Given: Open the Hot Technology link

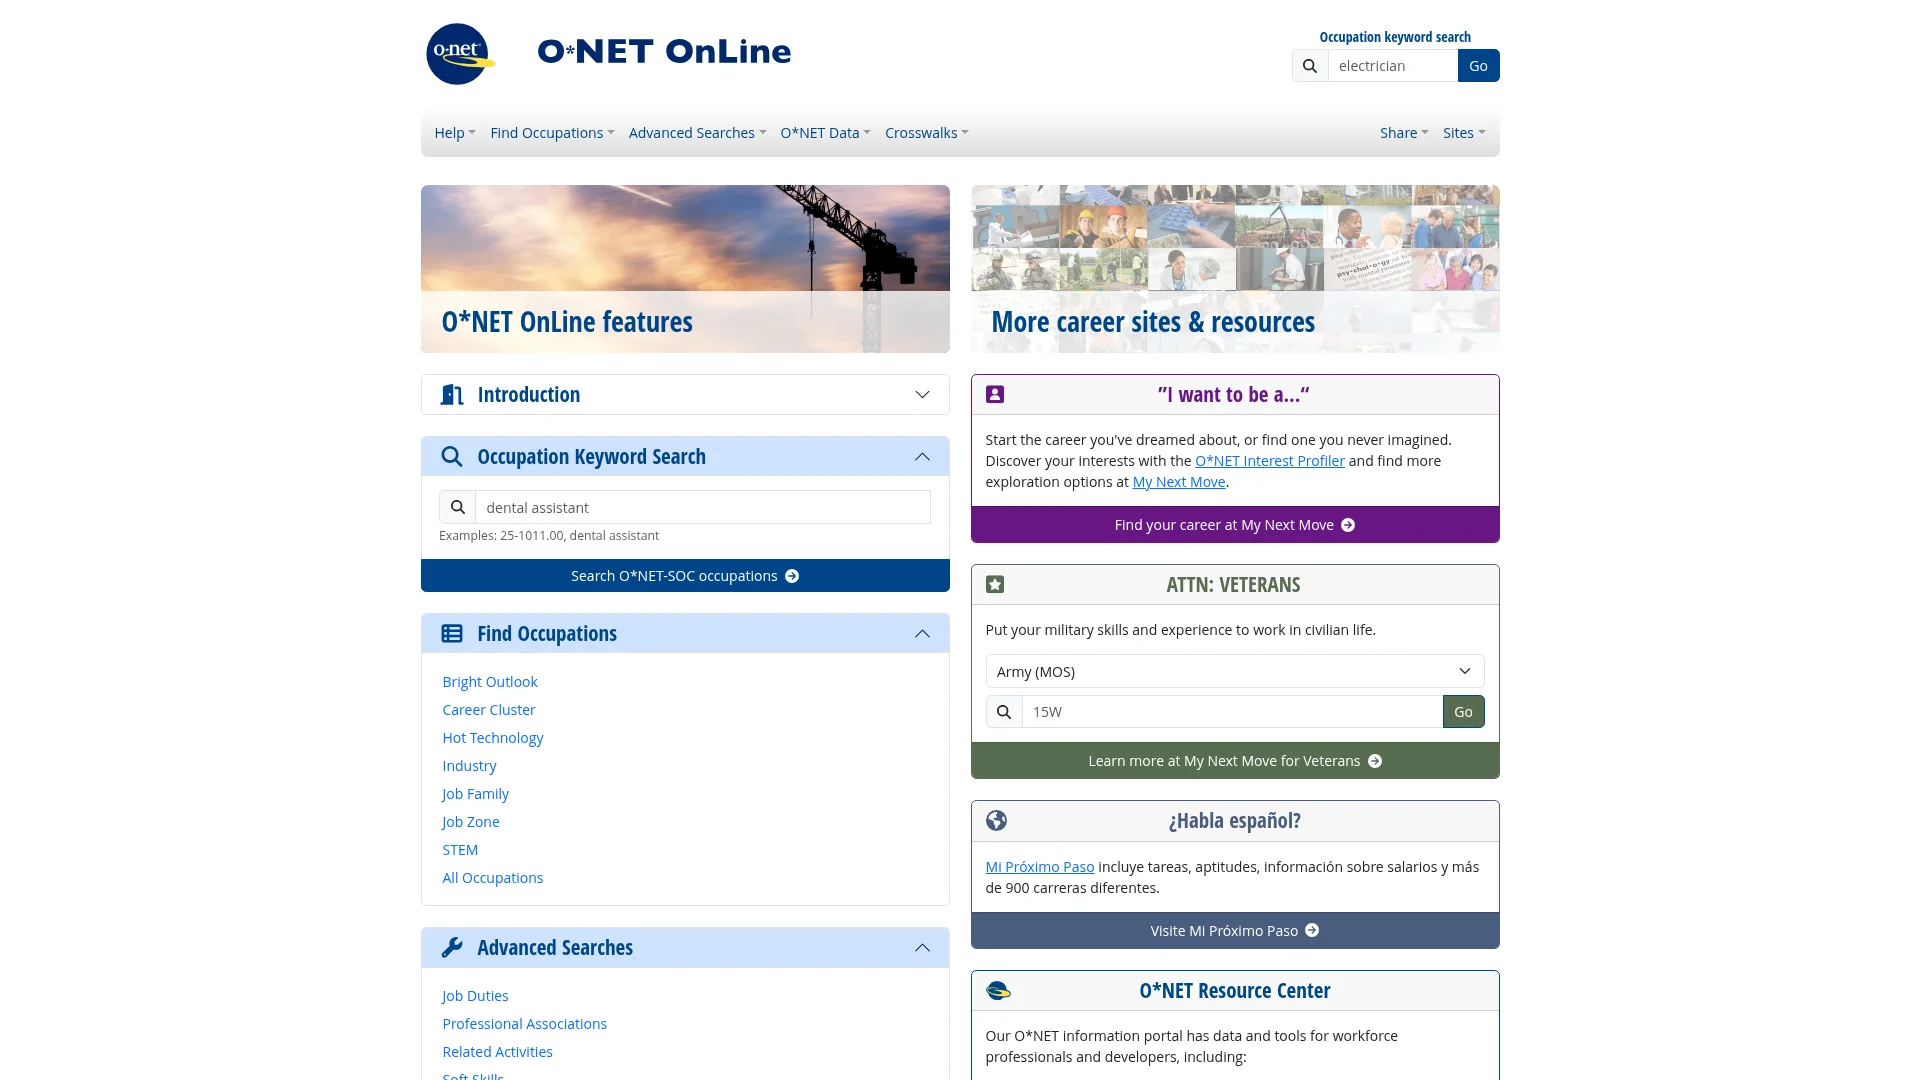Looking at the screenshot, I should pos(492,738).
